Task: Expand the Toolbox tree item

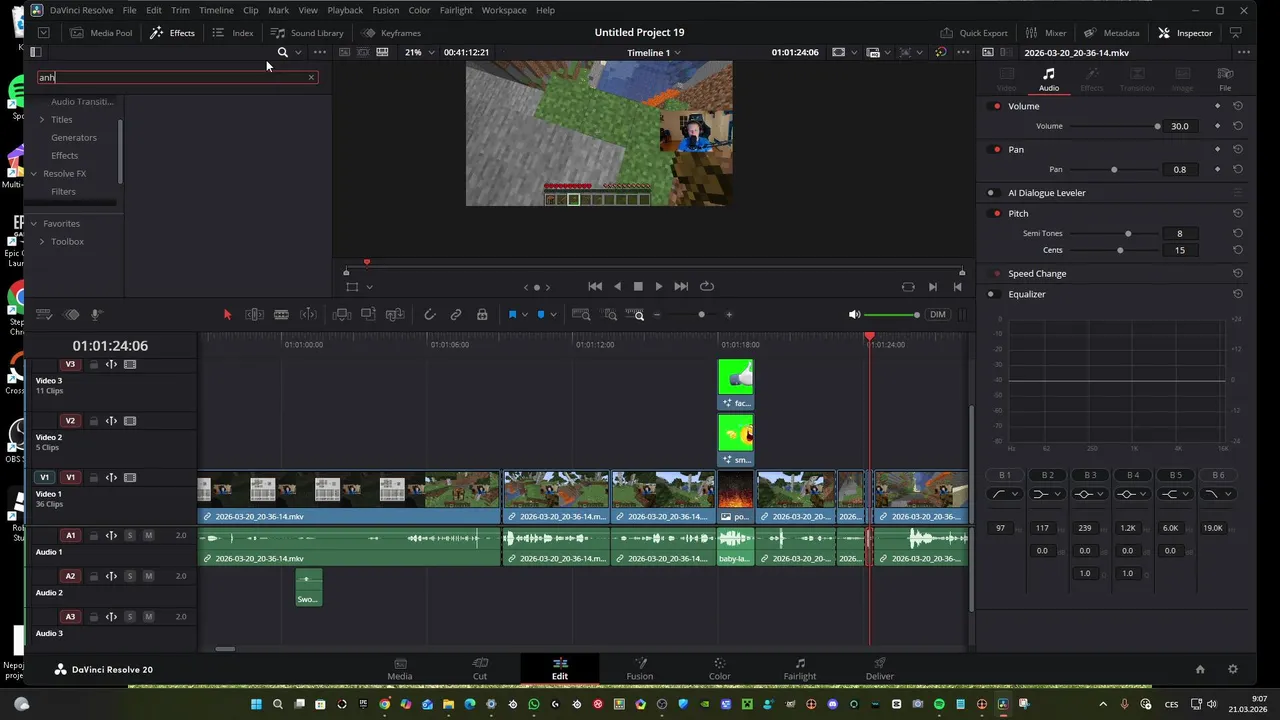Action: [x=42, y=242]
